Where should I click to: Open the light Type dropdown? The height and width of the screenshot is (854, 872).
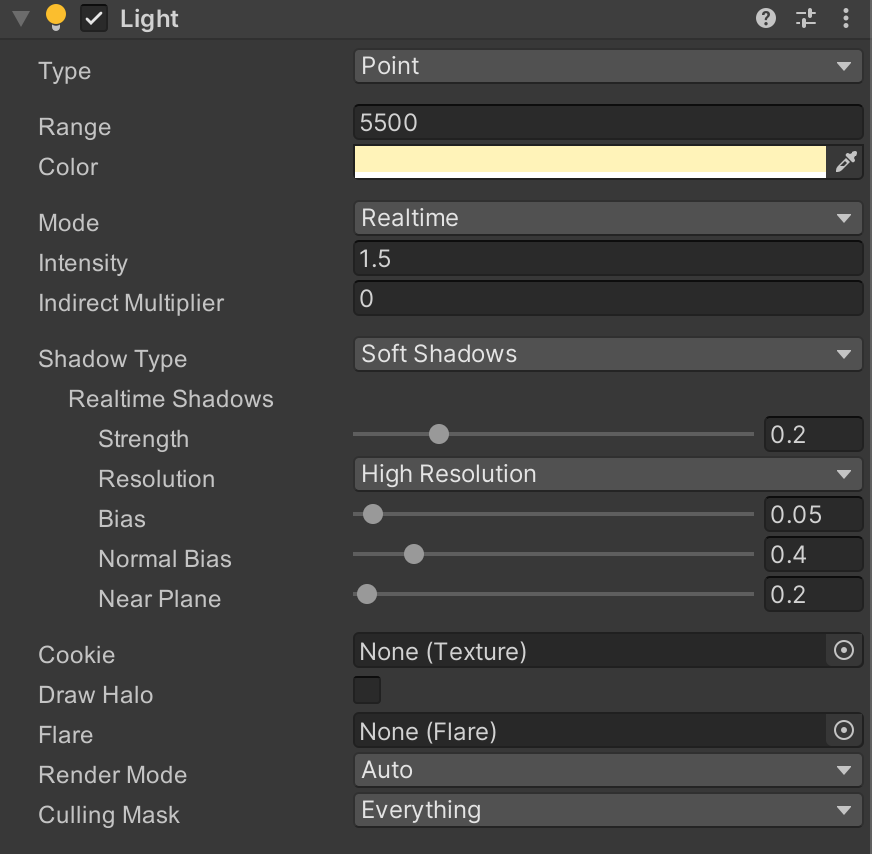pos(607,66)
